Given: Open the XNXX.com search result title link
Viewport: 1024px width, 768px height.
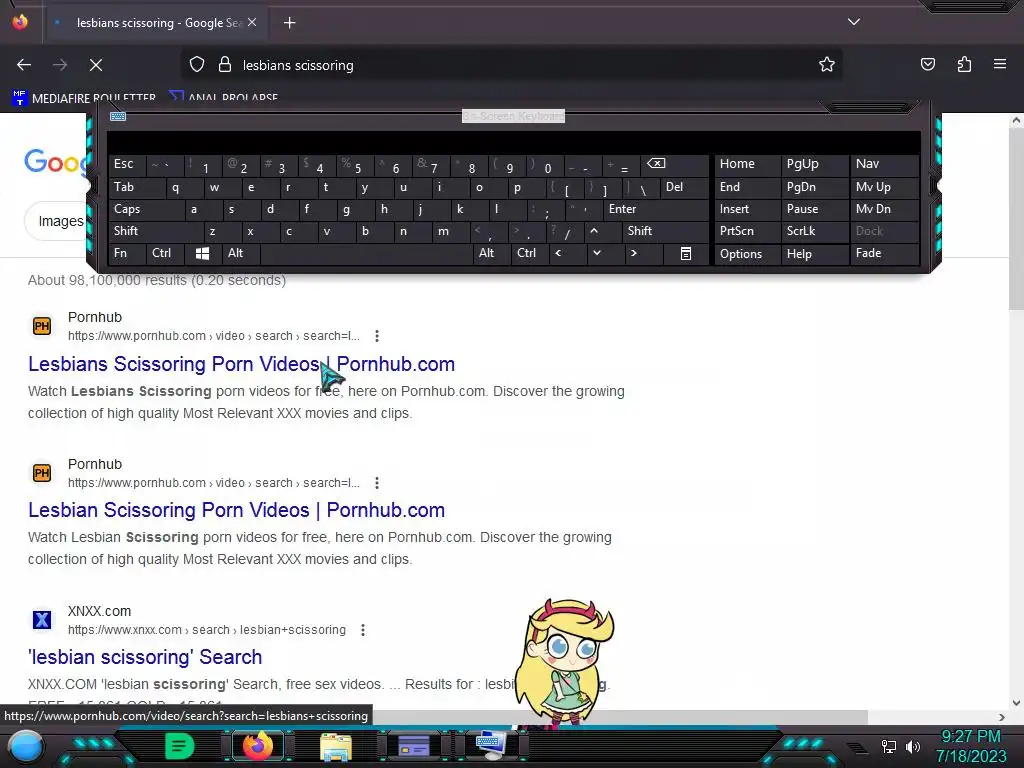Looking at the screenshot, I should pos(145,657).
